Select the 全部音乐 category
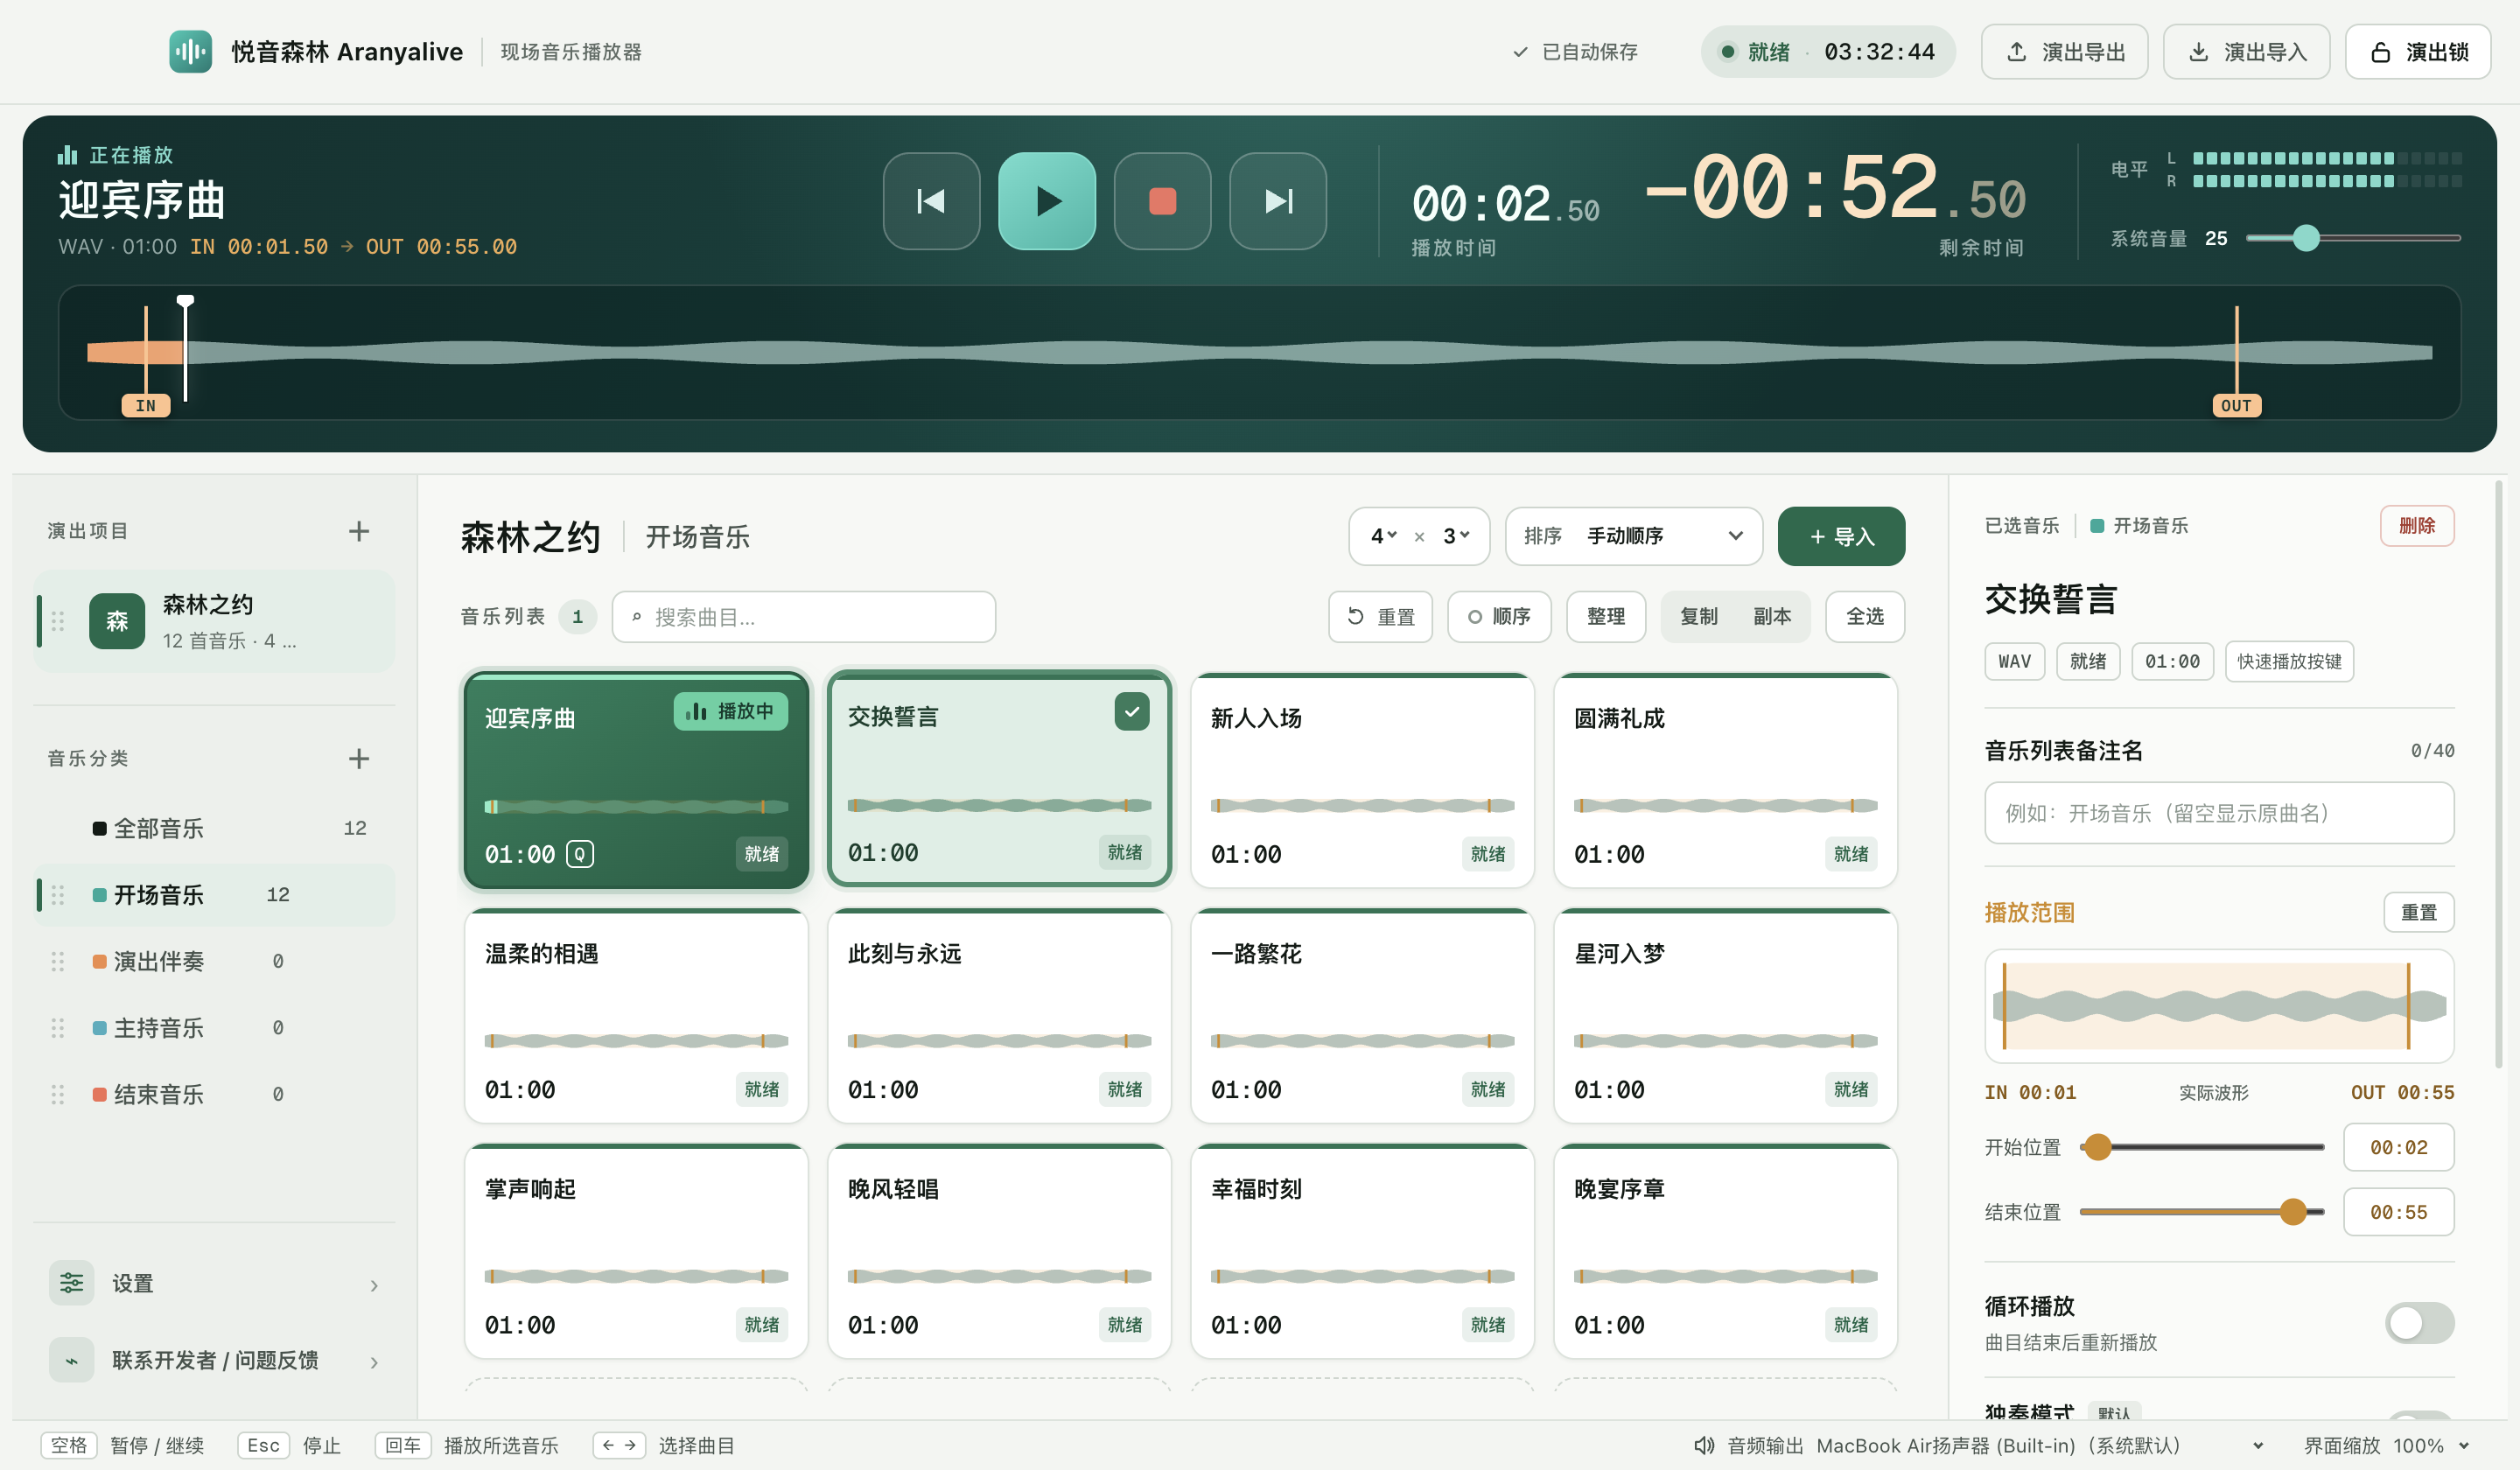This screenshot has width=2520, height=1470. [215, 828]
